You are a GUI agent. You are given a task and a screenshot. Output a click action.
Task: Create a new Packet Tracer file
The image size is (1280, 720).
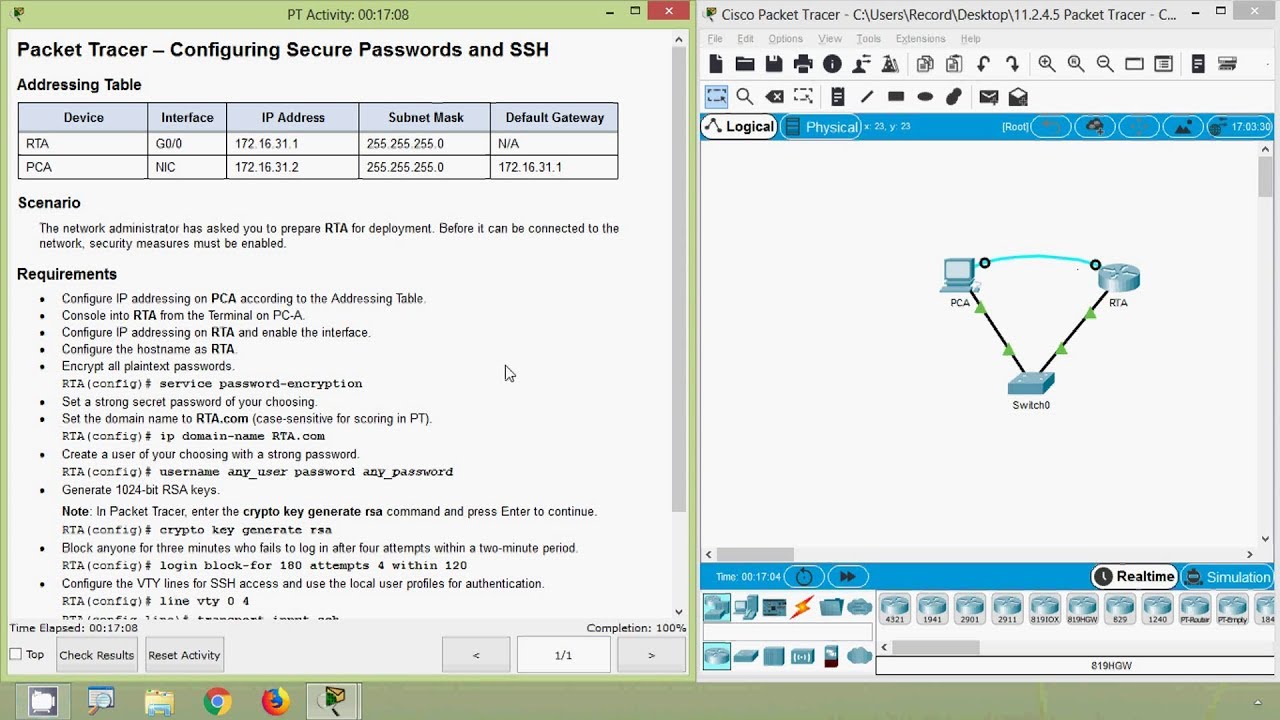click(x=716, y=64)
